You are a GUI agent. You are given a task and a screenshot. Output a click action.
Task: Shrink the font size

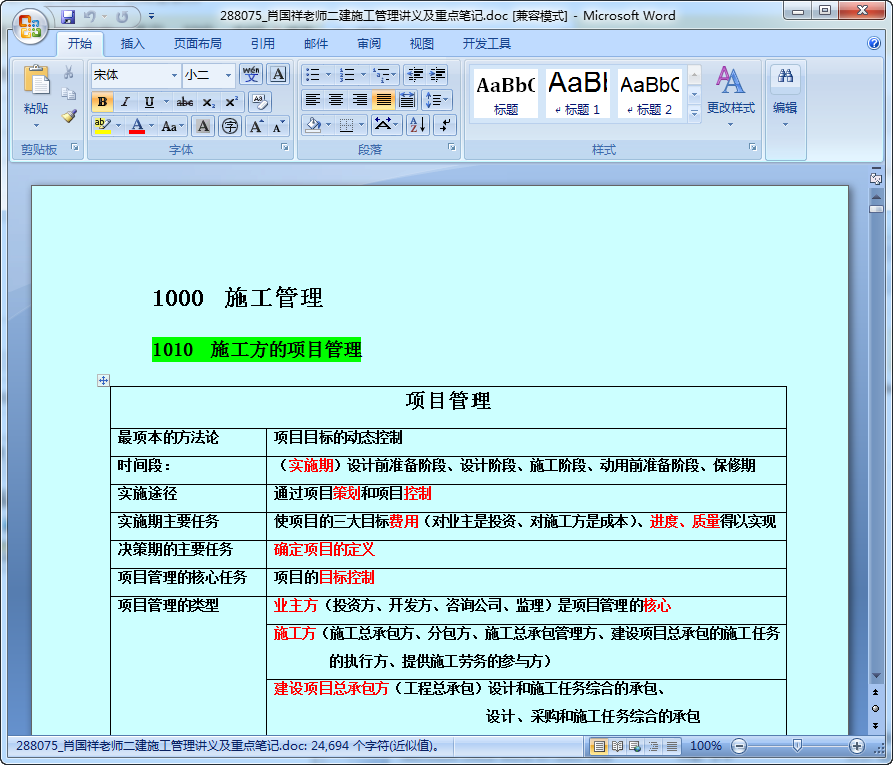click(x=278, y=126)
